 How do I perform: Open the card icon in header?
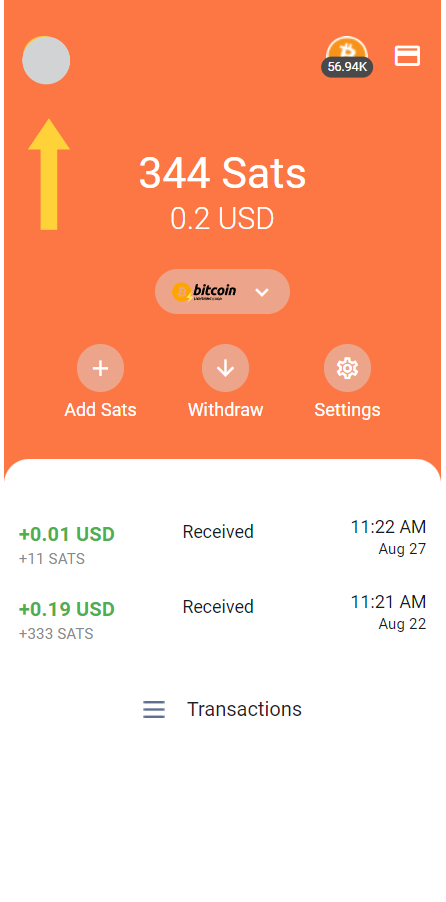coord(407,56)
